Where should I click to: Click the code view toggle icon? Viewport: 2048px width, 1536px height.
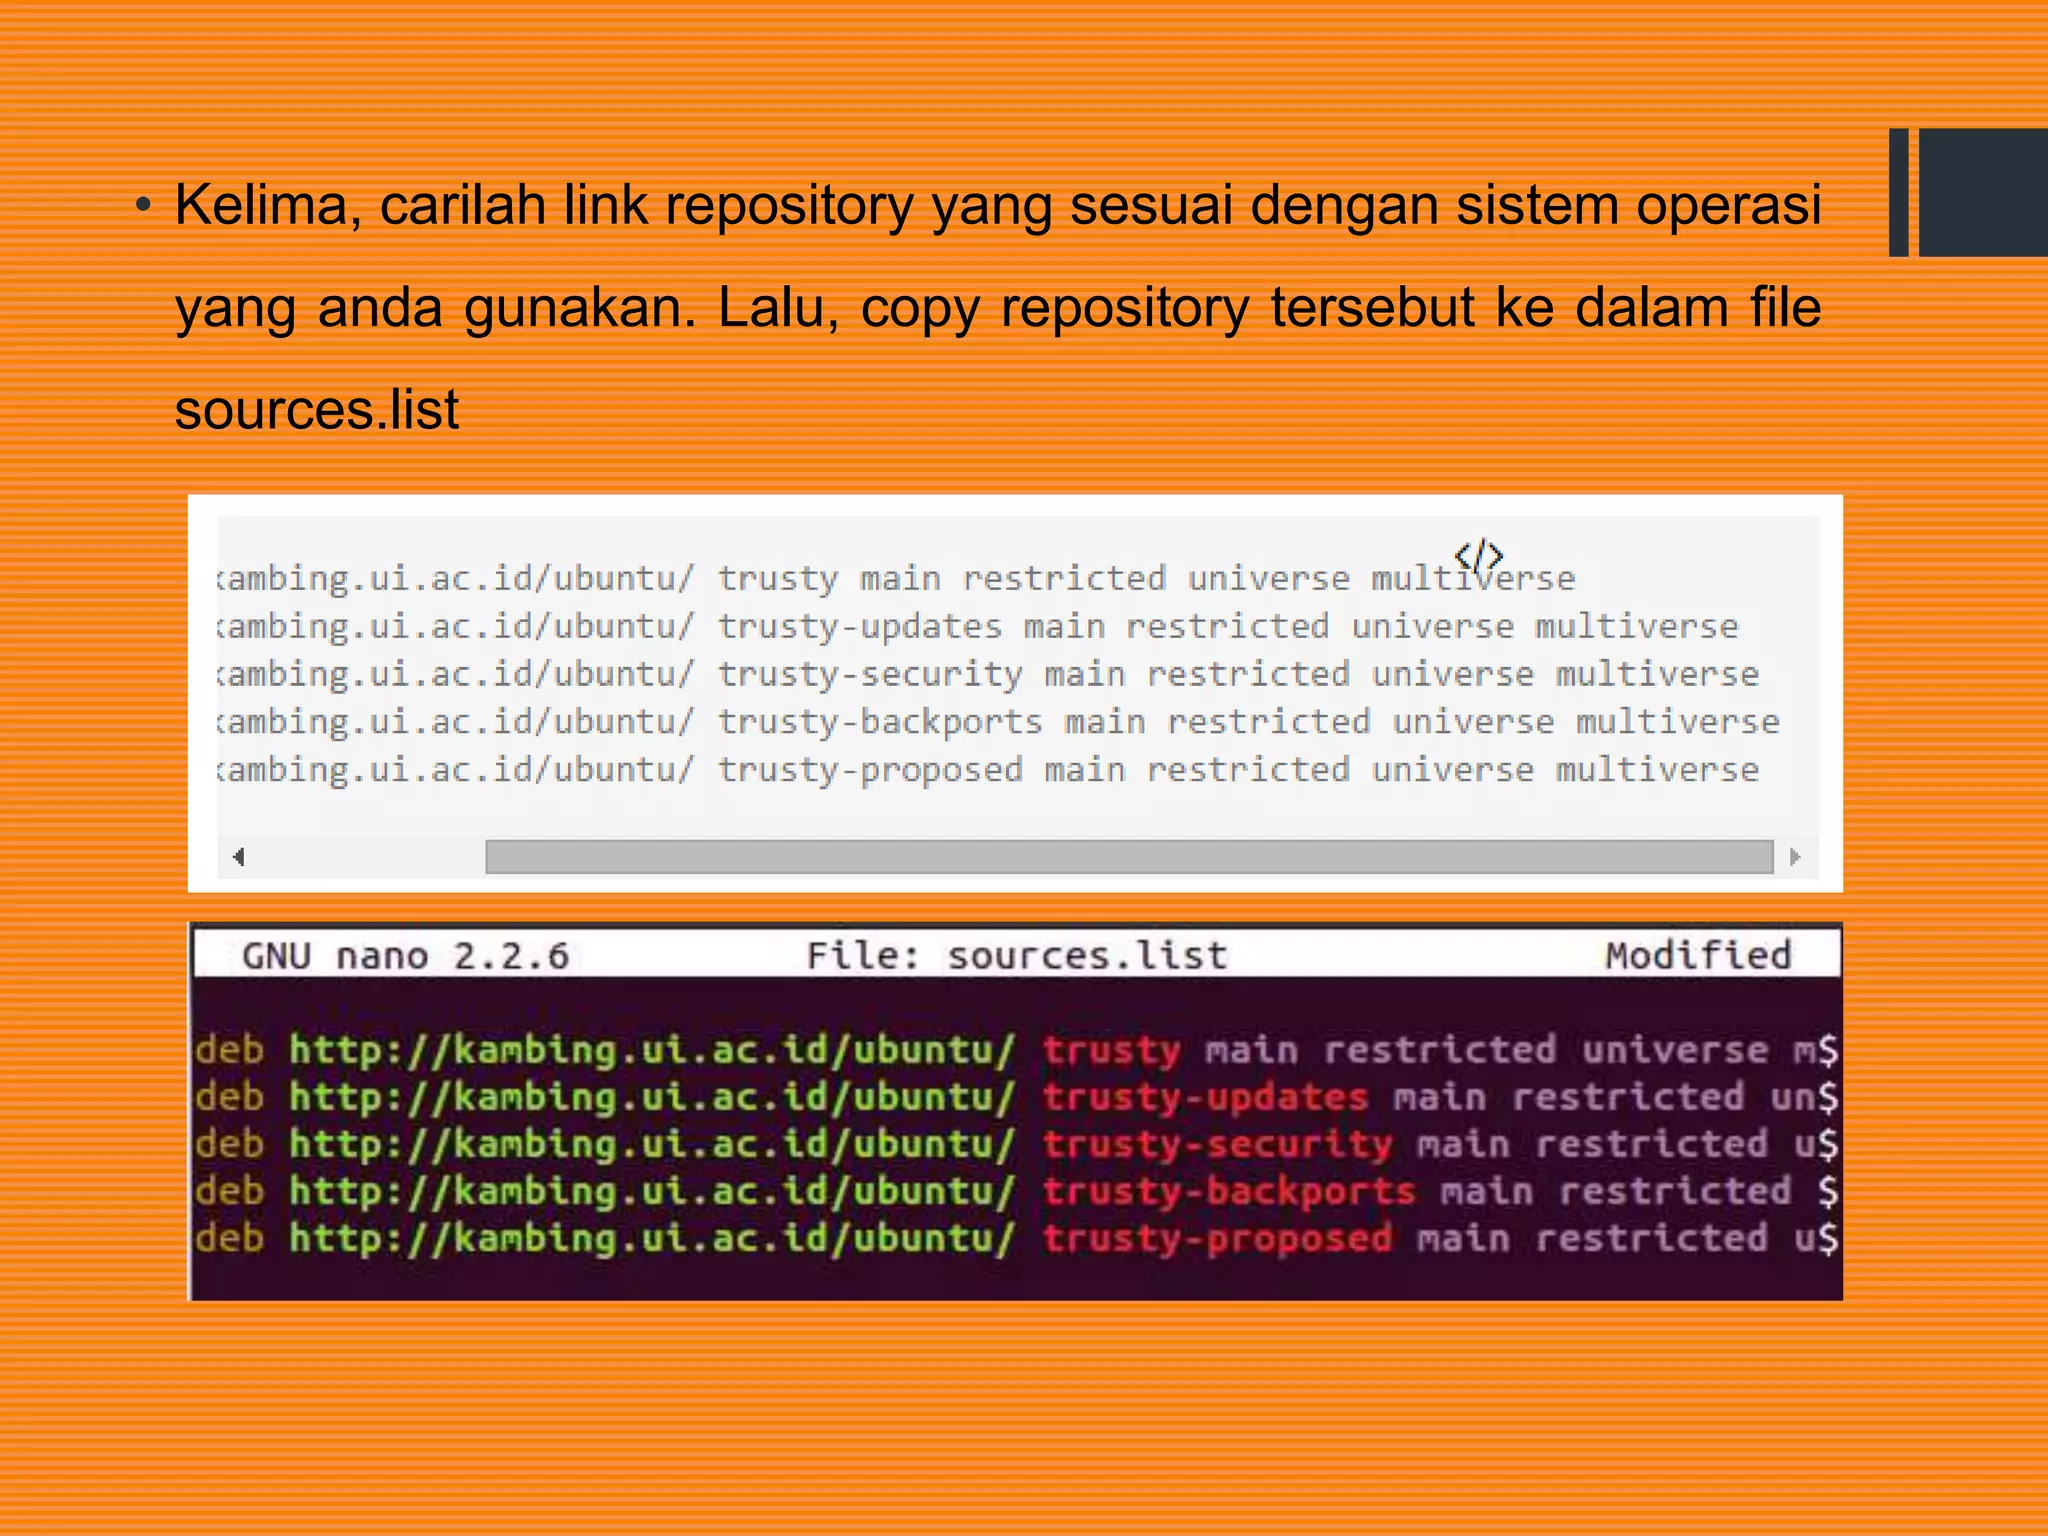pyautogui.click(x=1478, y=555)
